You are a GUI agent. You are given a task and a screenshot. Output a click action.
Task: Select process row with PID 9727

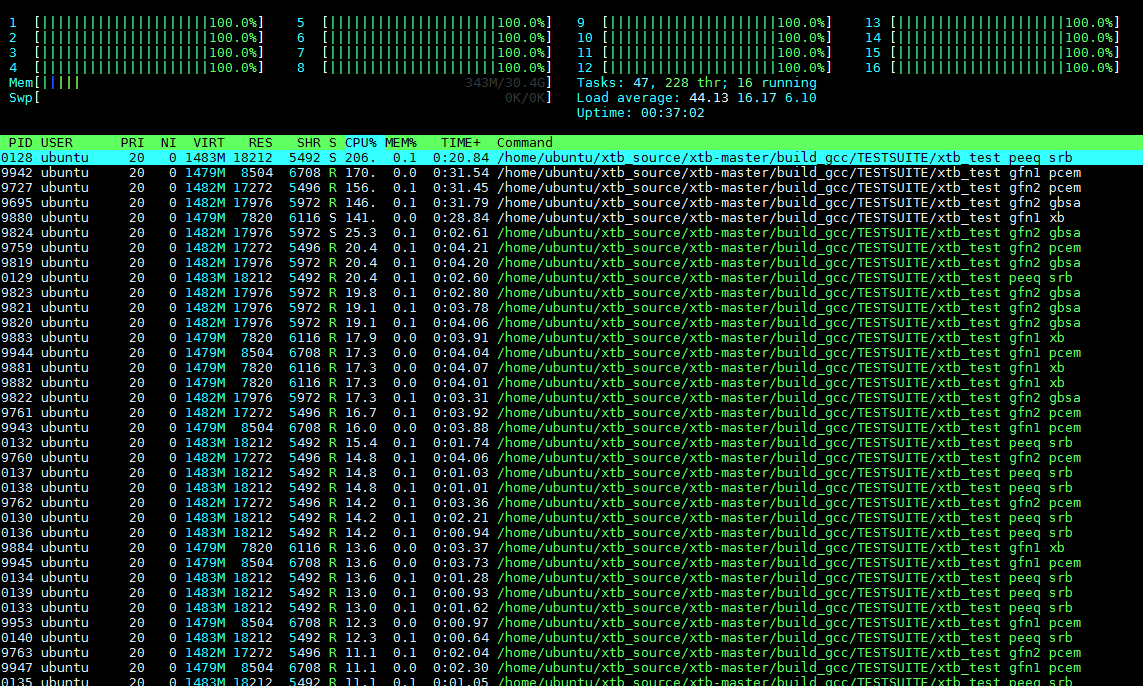(572, 187)
